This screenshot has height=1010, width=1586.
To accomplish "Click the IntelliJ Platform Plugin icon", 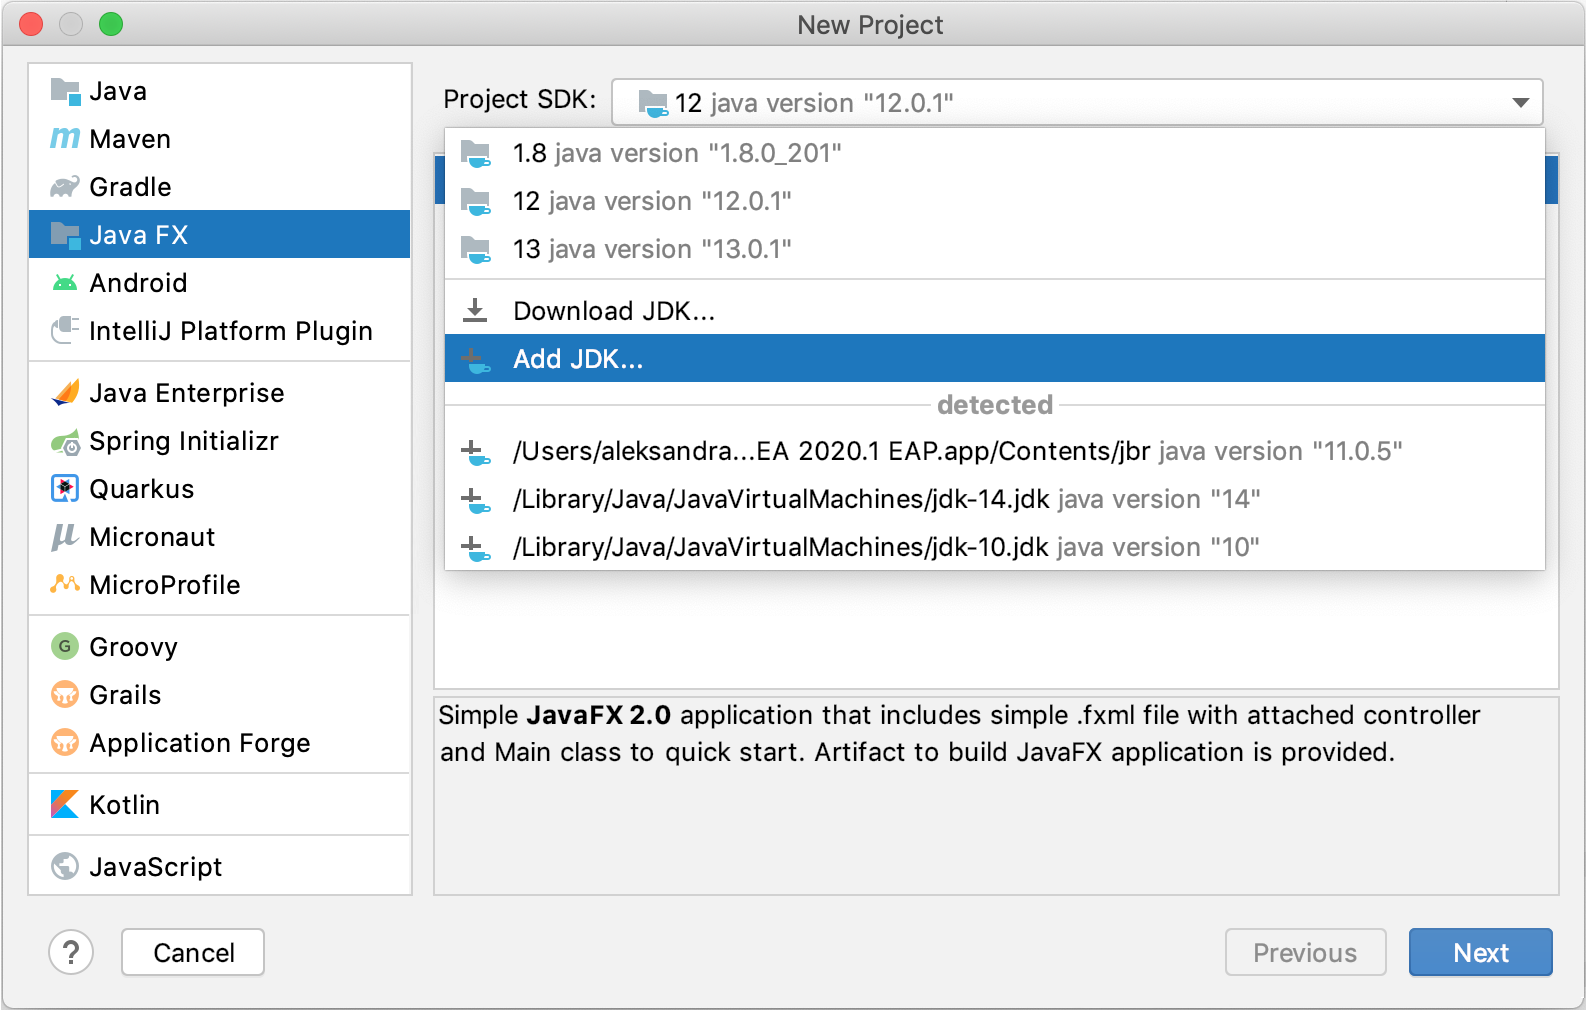I will click(x=65, y=330).
